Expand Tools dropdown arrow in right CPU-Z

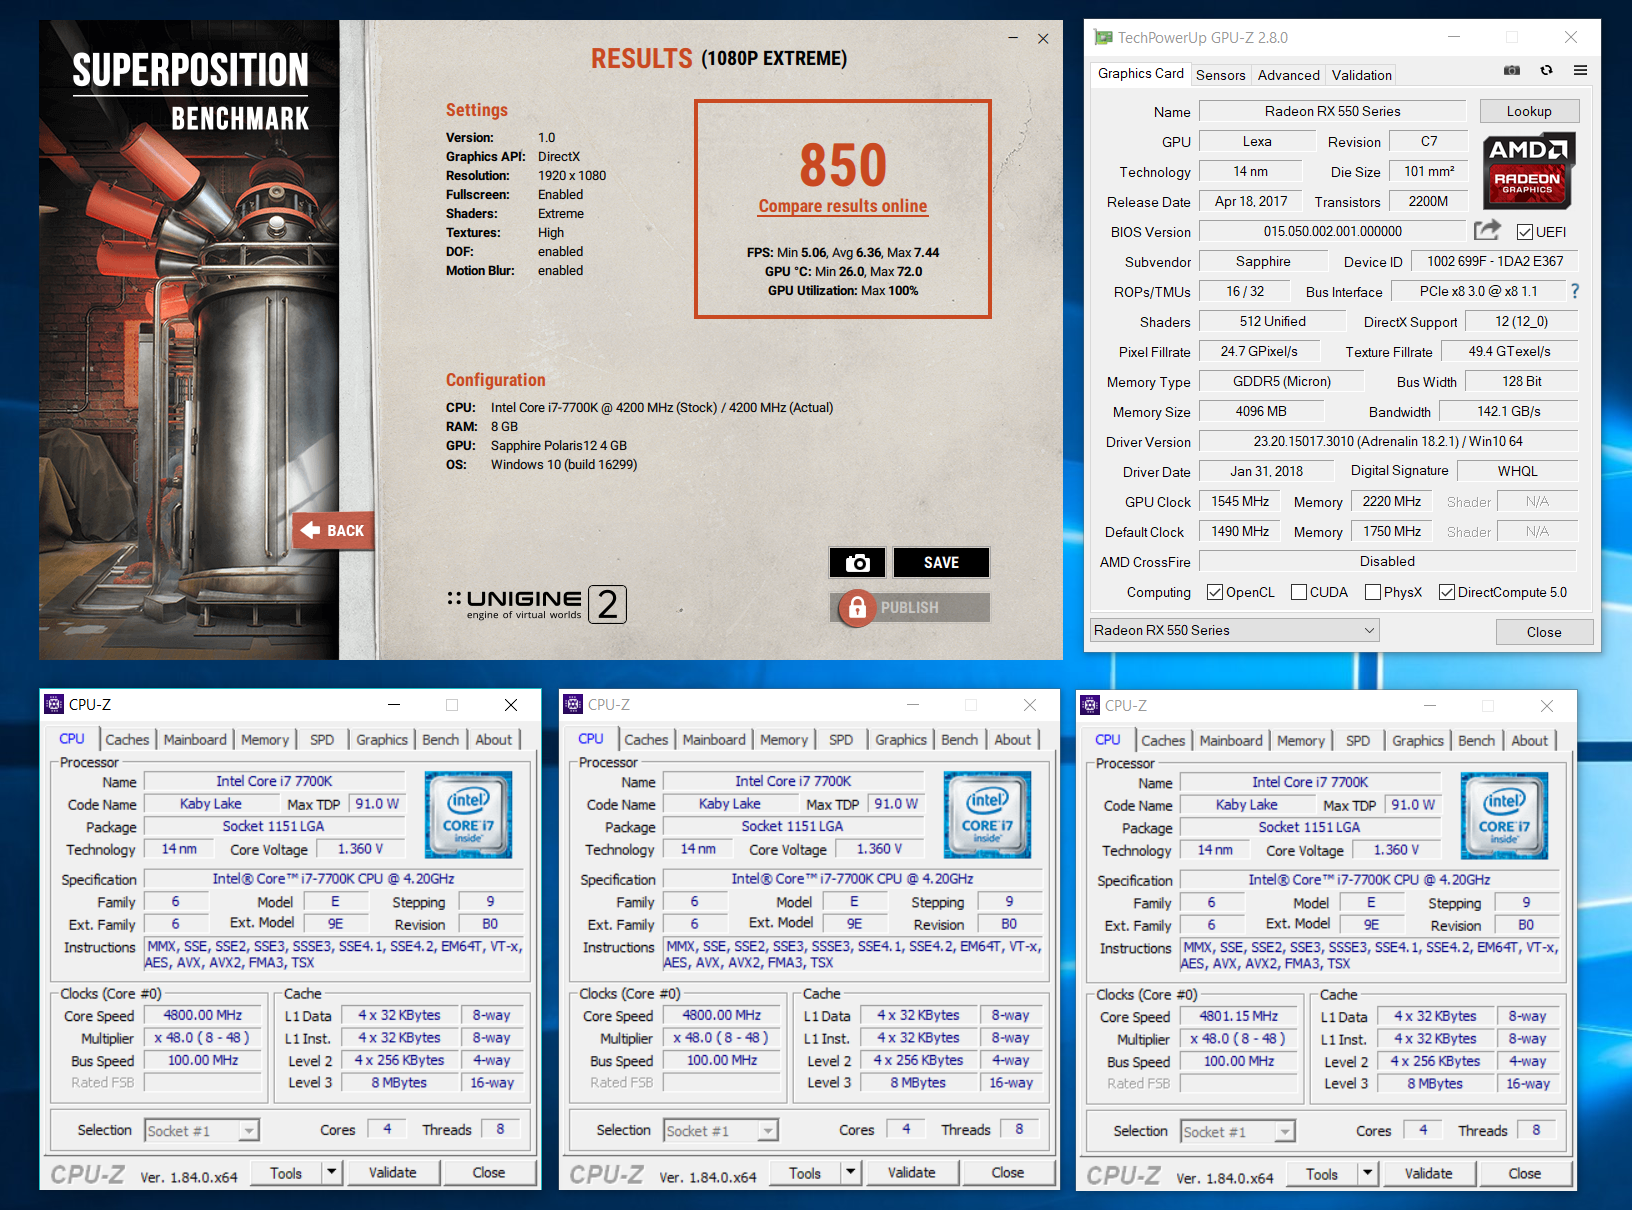1368,1174
